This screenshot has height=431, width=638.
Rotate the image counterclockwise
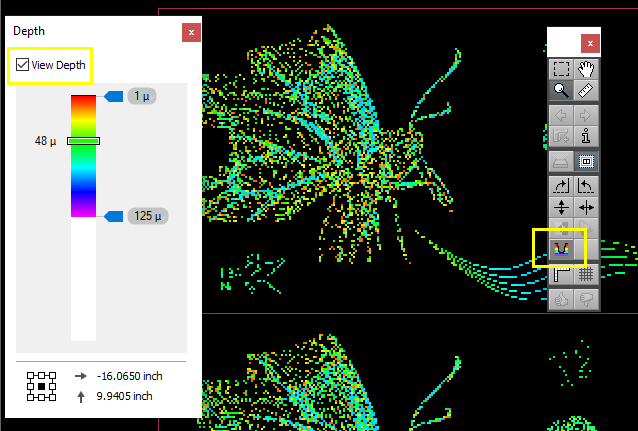pyautogui.click(x=588, y=186)
